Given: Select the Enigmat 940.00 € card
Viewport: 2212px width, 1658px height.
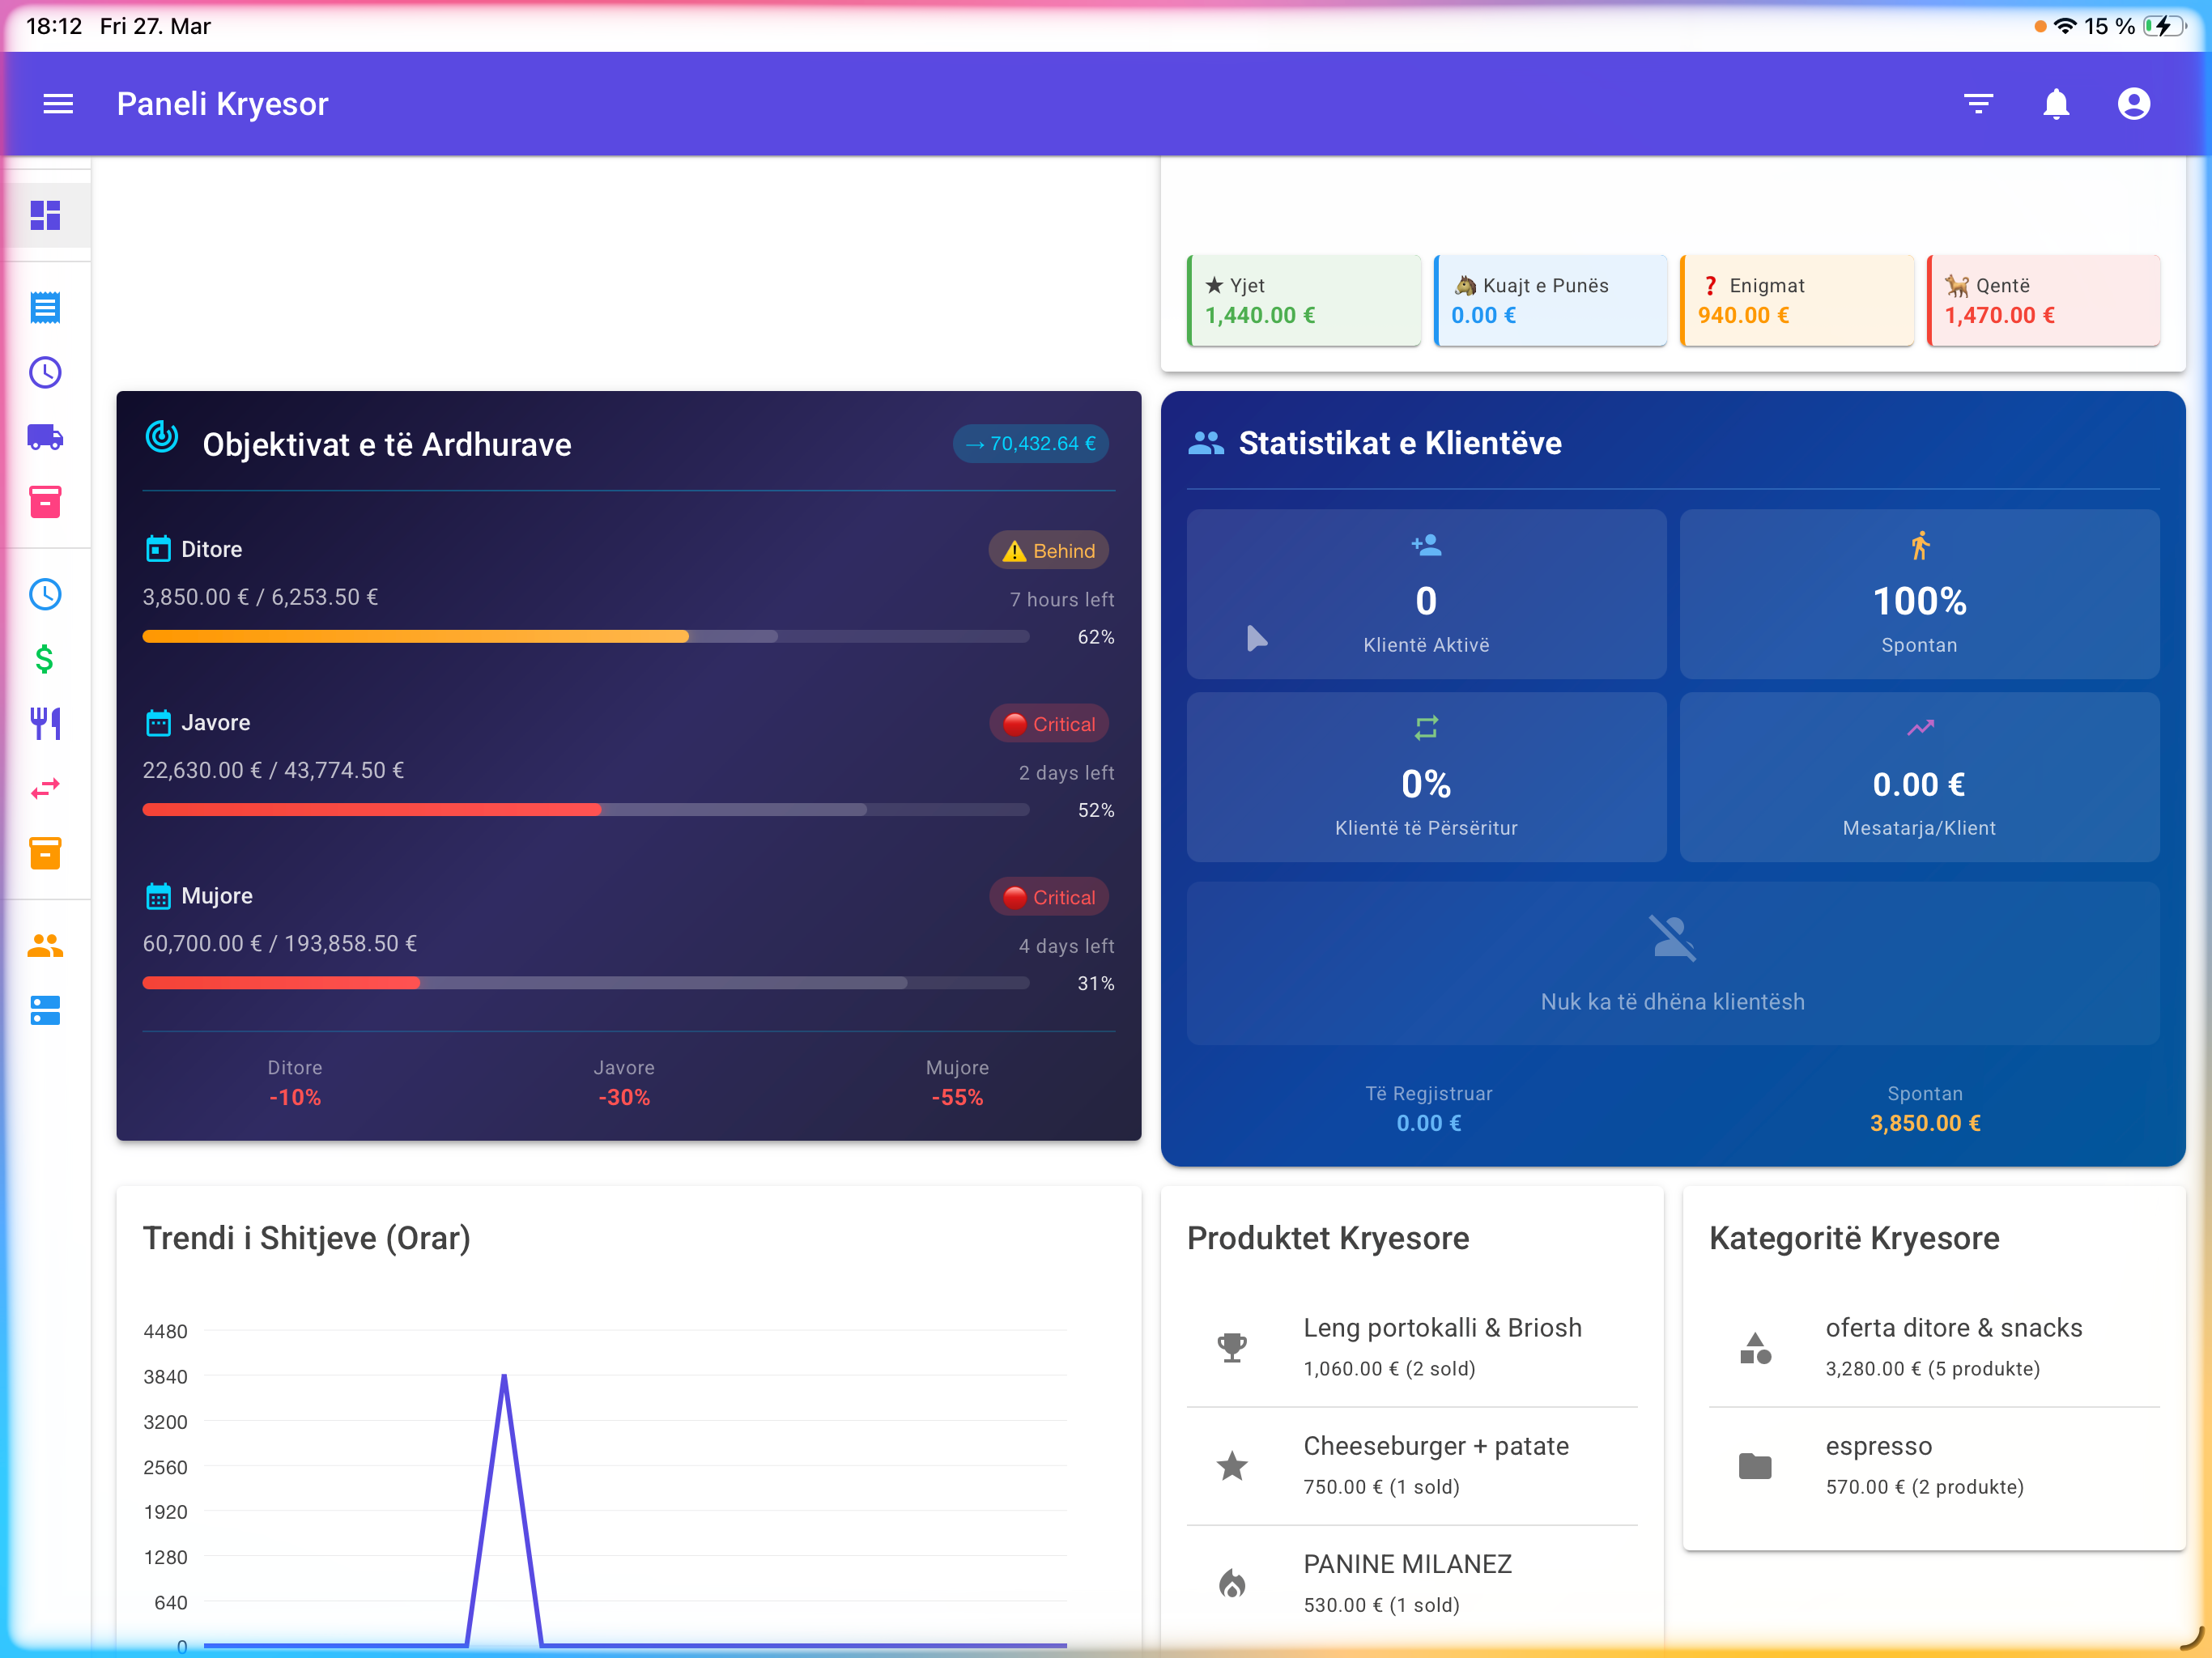Looking at the screenshot, I should click(1797, 300).
